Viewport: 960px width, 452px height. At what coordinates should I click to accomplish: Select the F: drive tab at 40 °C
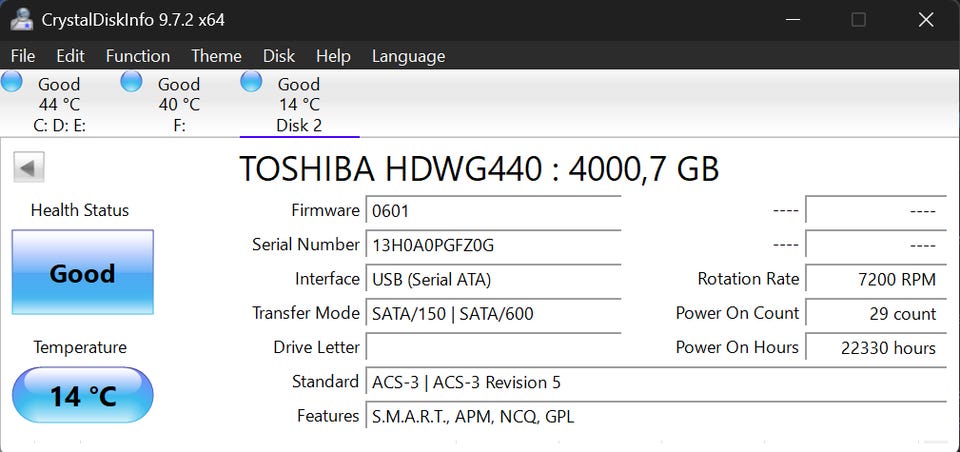179,105
